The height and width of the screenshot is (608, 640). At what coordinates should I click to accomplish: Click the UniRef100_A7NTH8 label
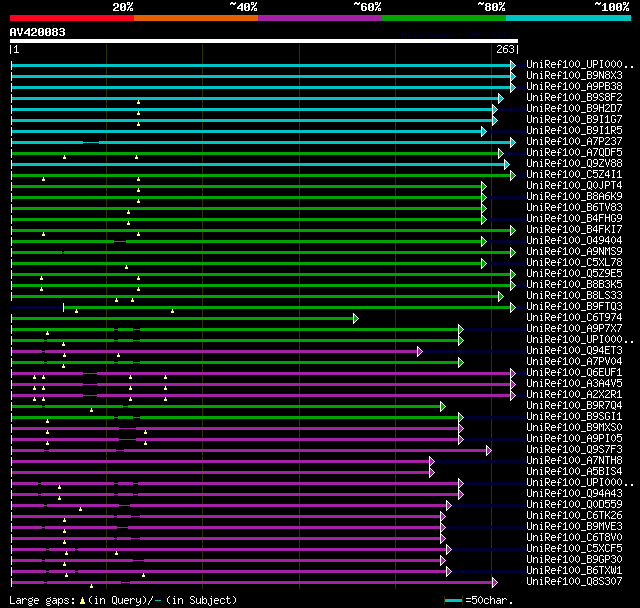tap(574, 461)
